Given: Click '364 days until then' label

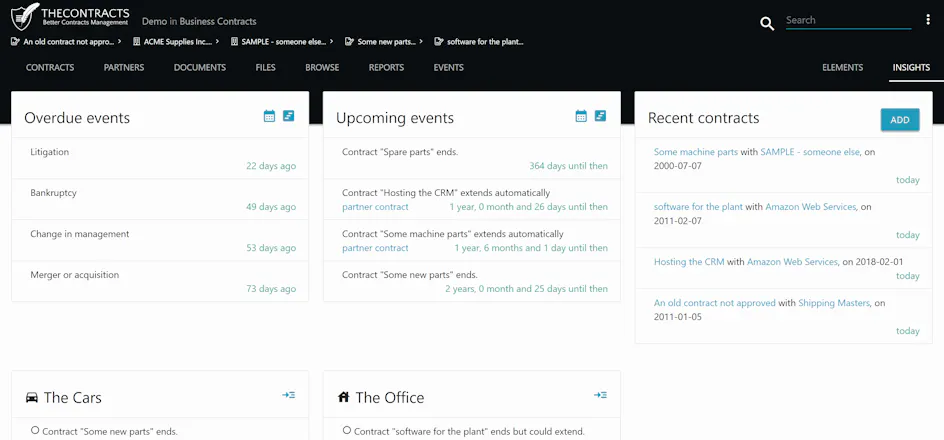Looking at the screenshot, I should tap(568, 166).
